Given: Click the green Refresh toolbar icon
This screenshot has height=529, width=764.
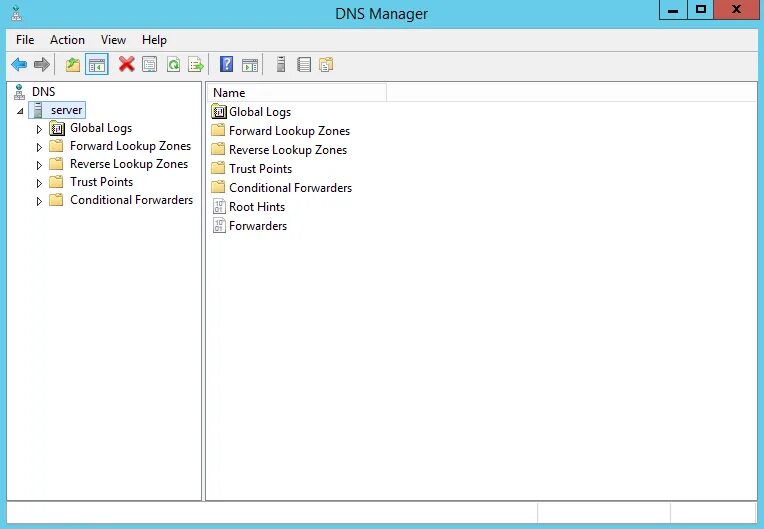Looking at the screenshot, I should tap(173, 64).
